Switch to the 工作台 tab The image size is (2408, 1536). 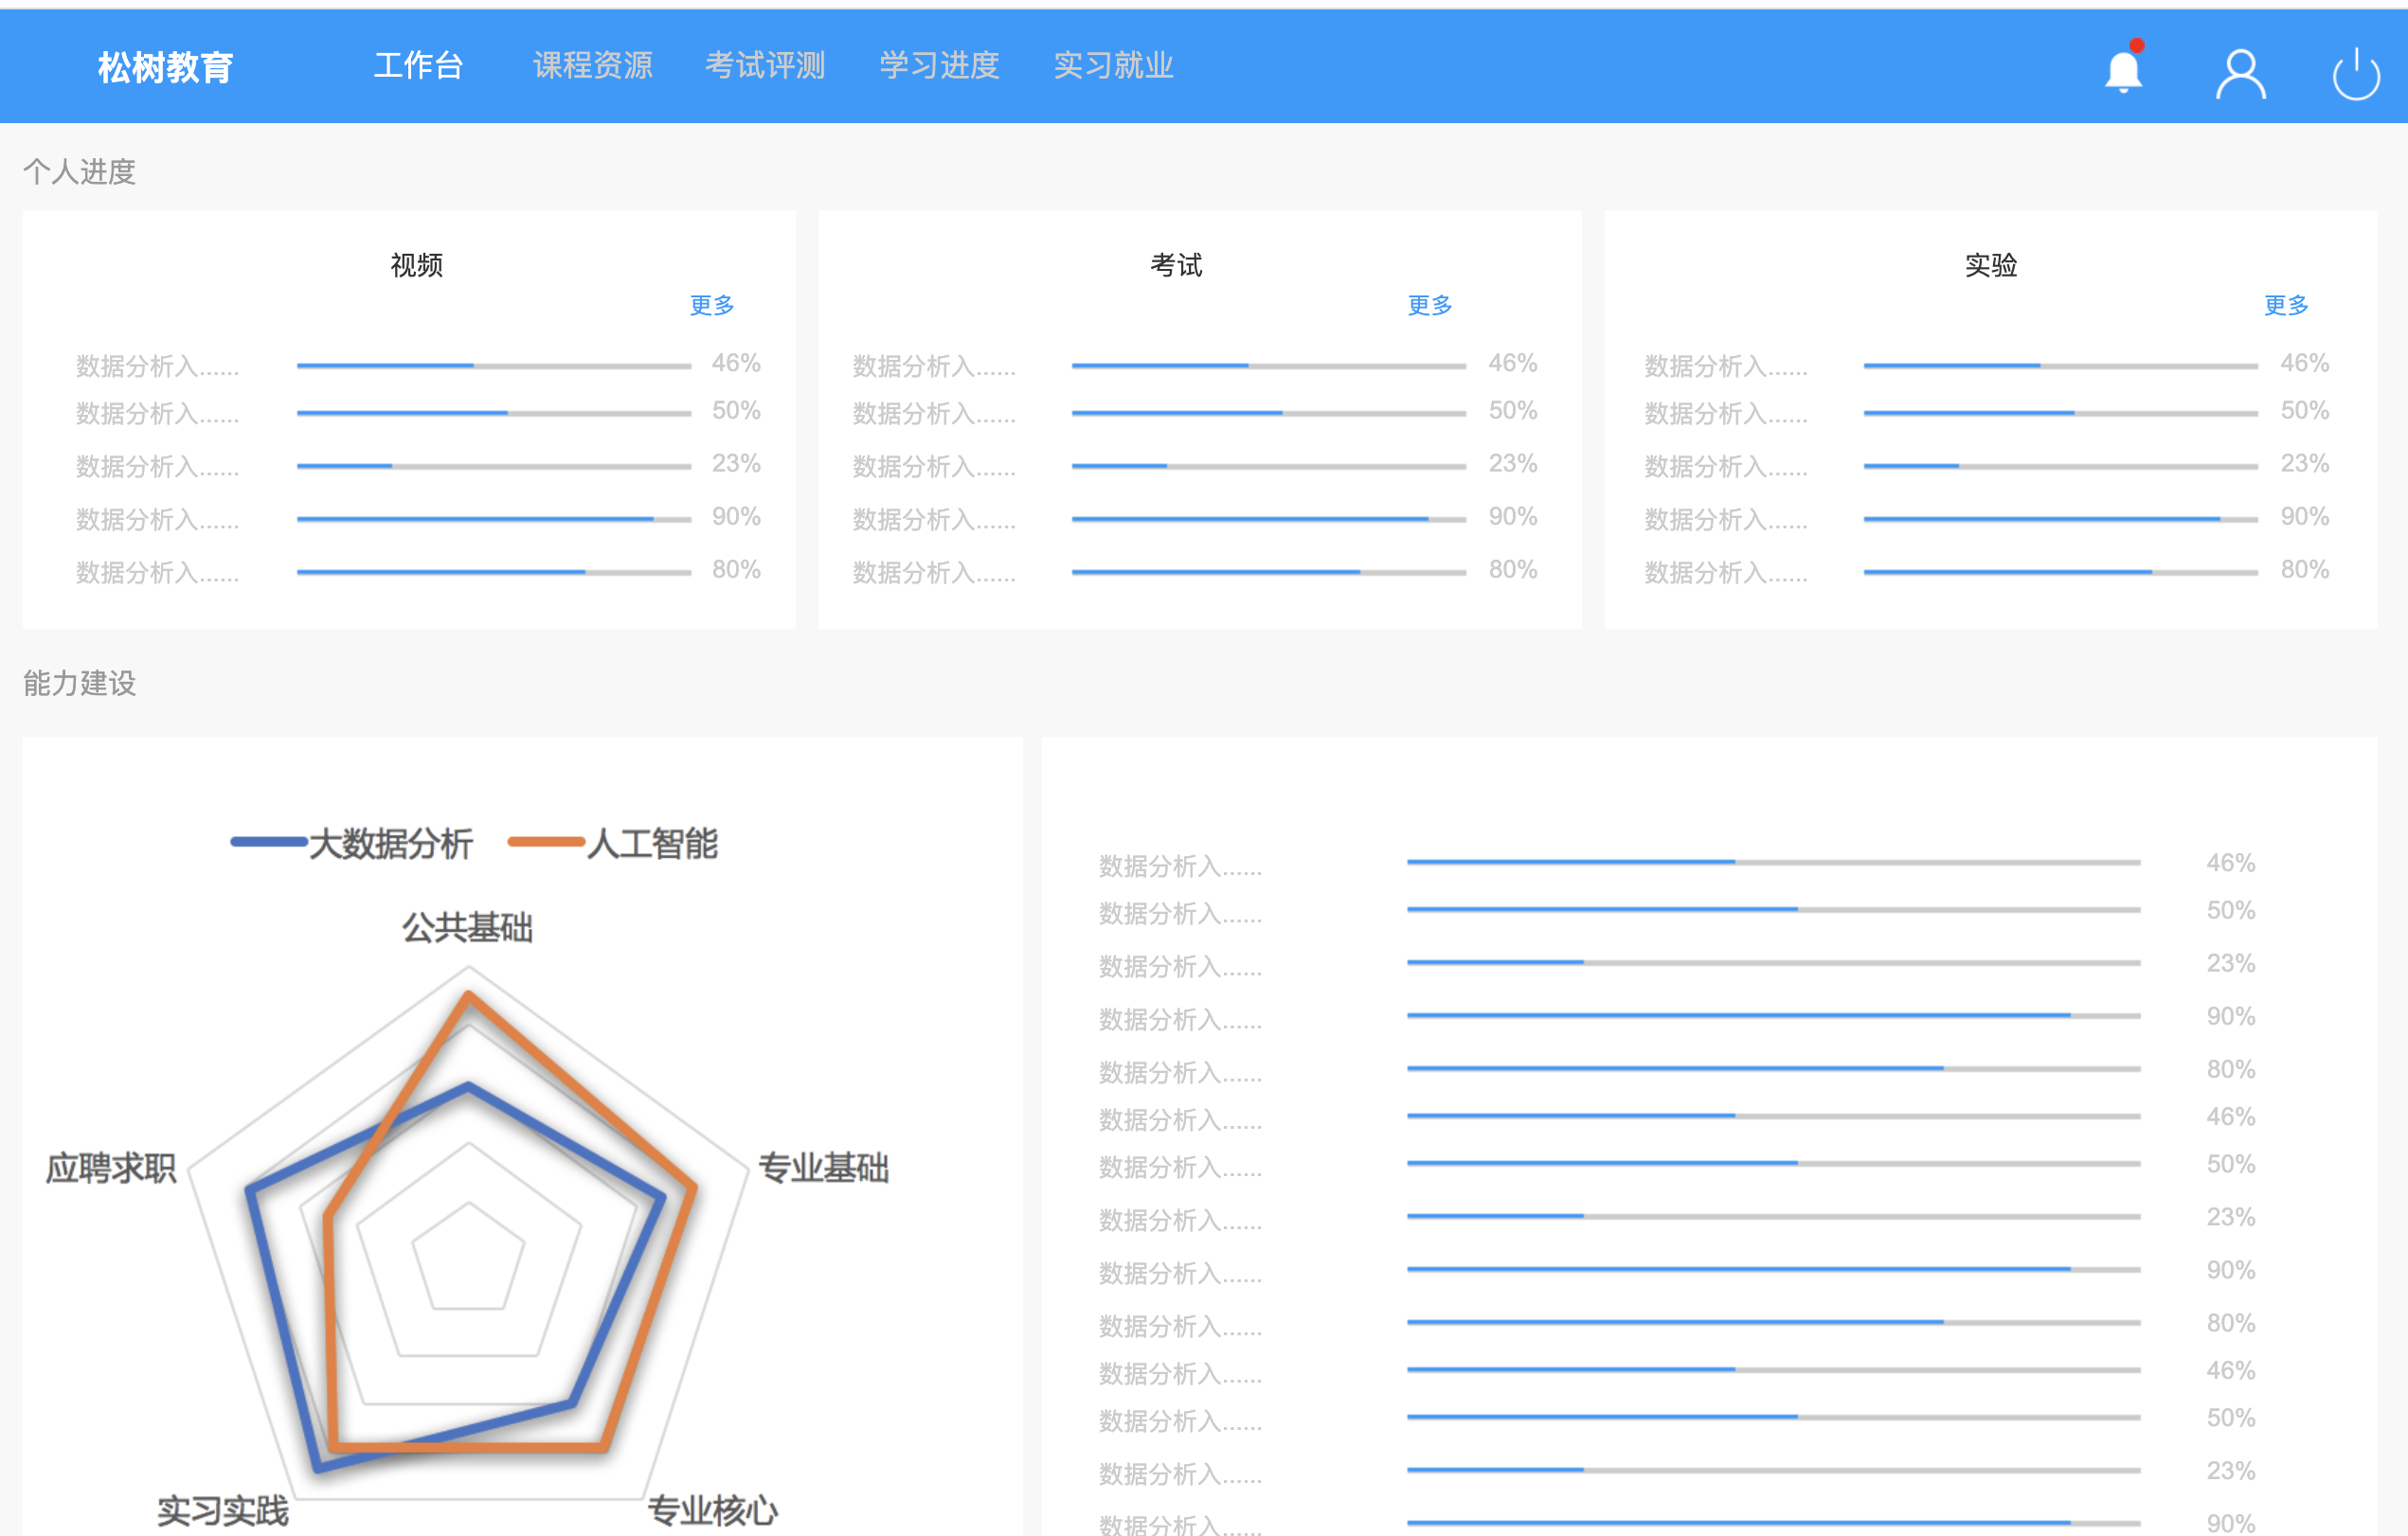(418, 65)
